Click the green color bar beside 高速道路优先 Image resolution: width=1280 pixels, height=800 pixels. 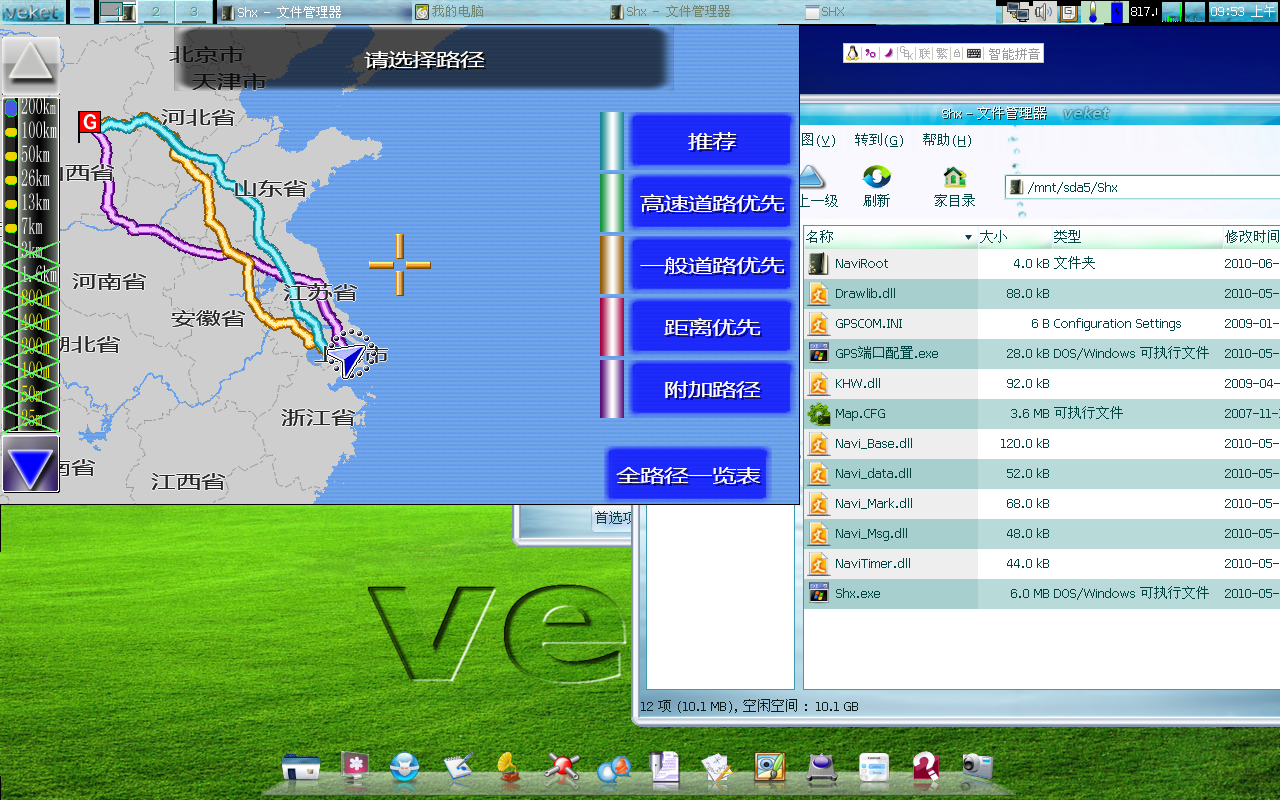(x=611, y=203)
